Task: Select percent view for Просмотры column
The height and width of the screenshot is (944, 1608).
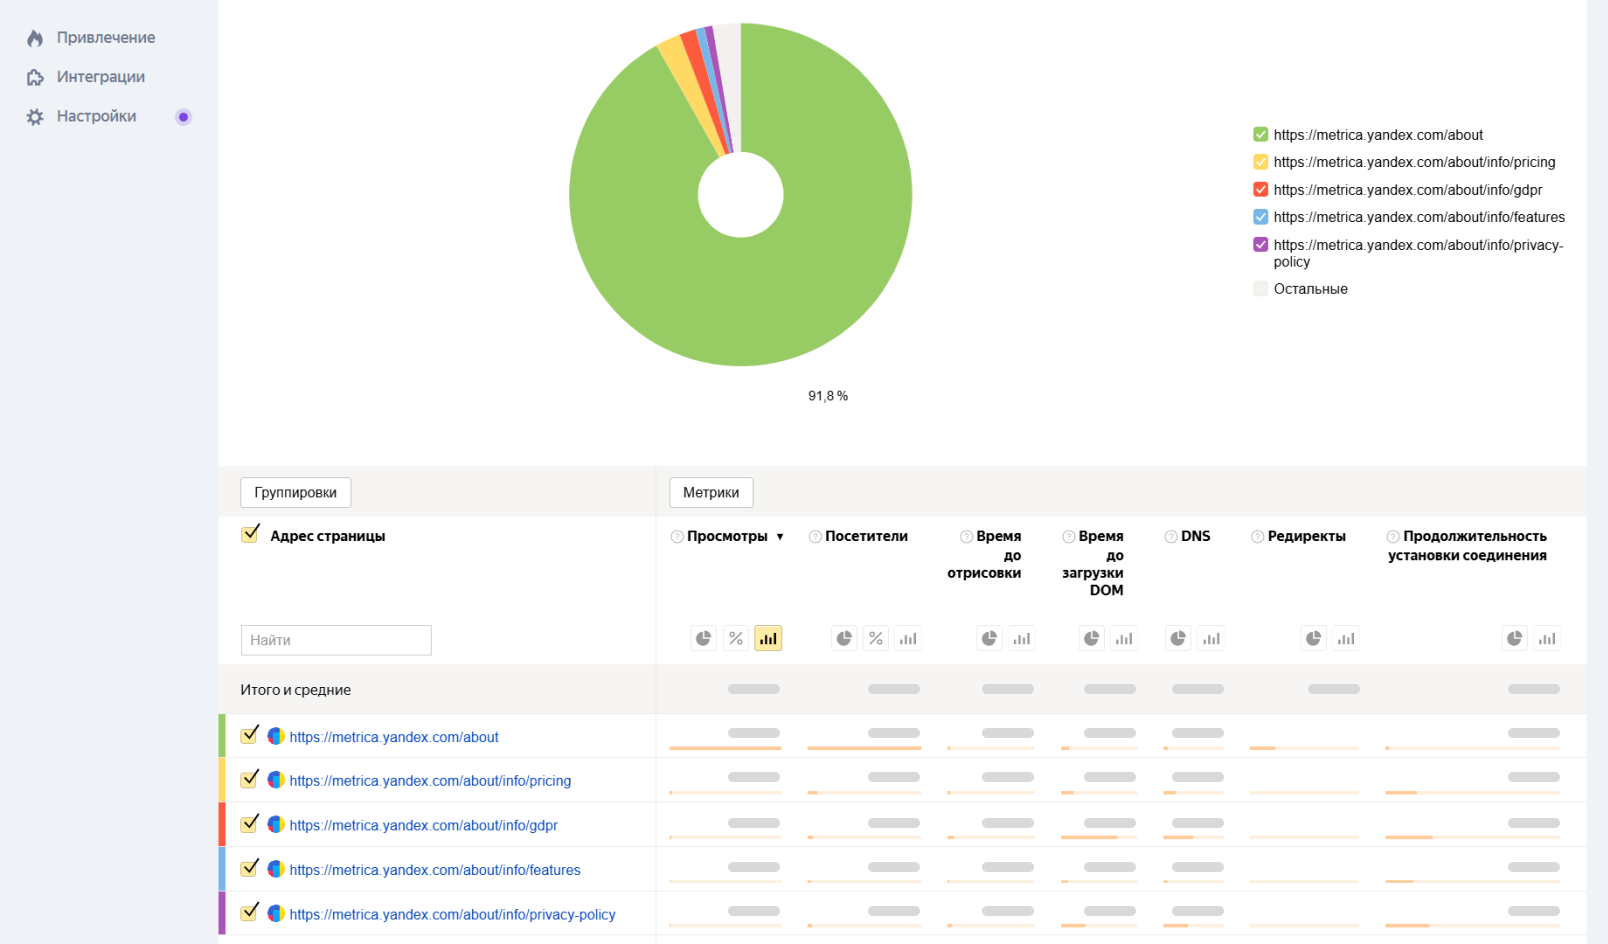Action: [736, 639]
